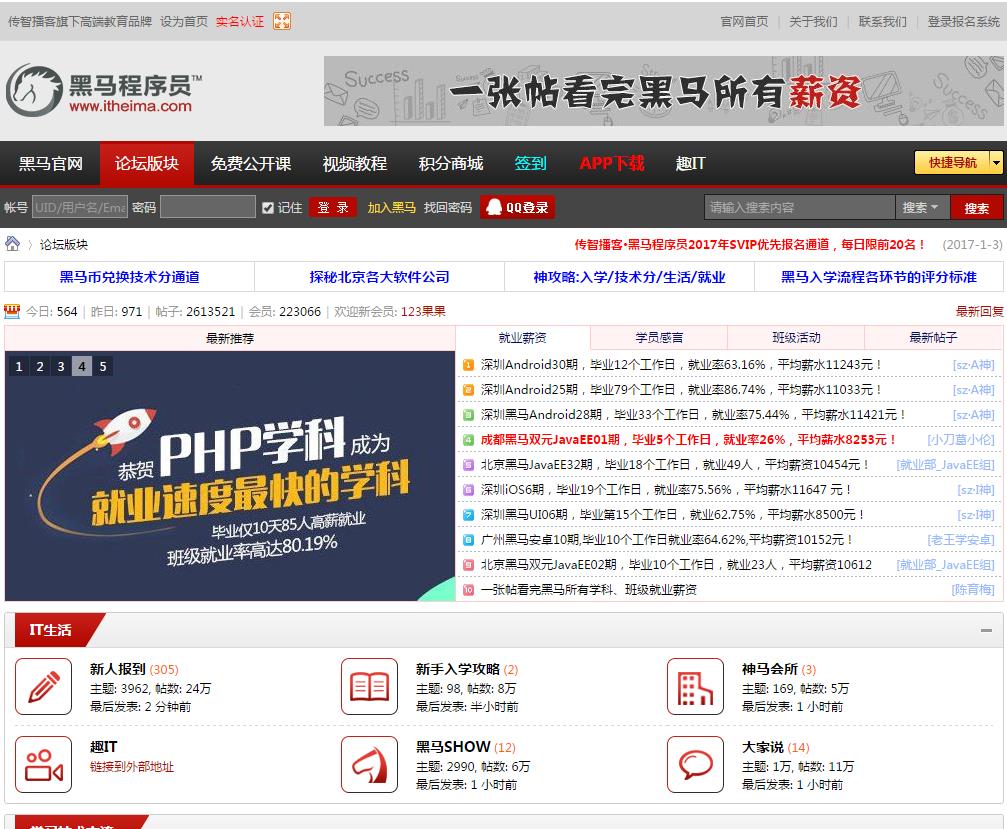Open 视频教程 menu item
Viewport: 1007px width, 829px height.
tap(355, 164)
